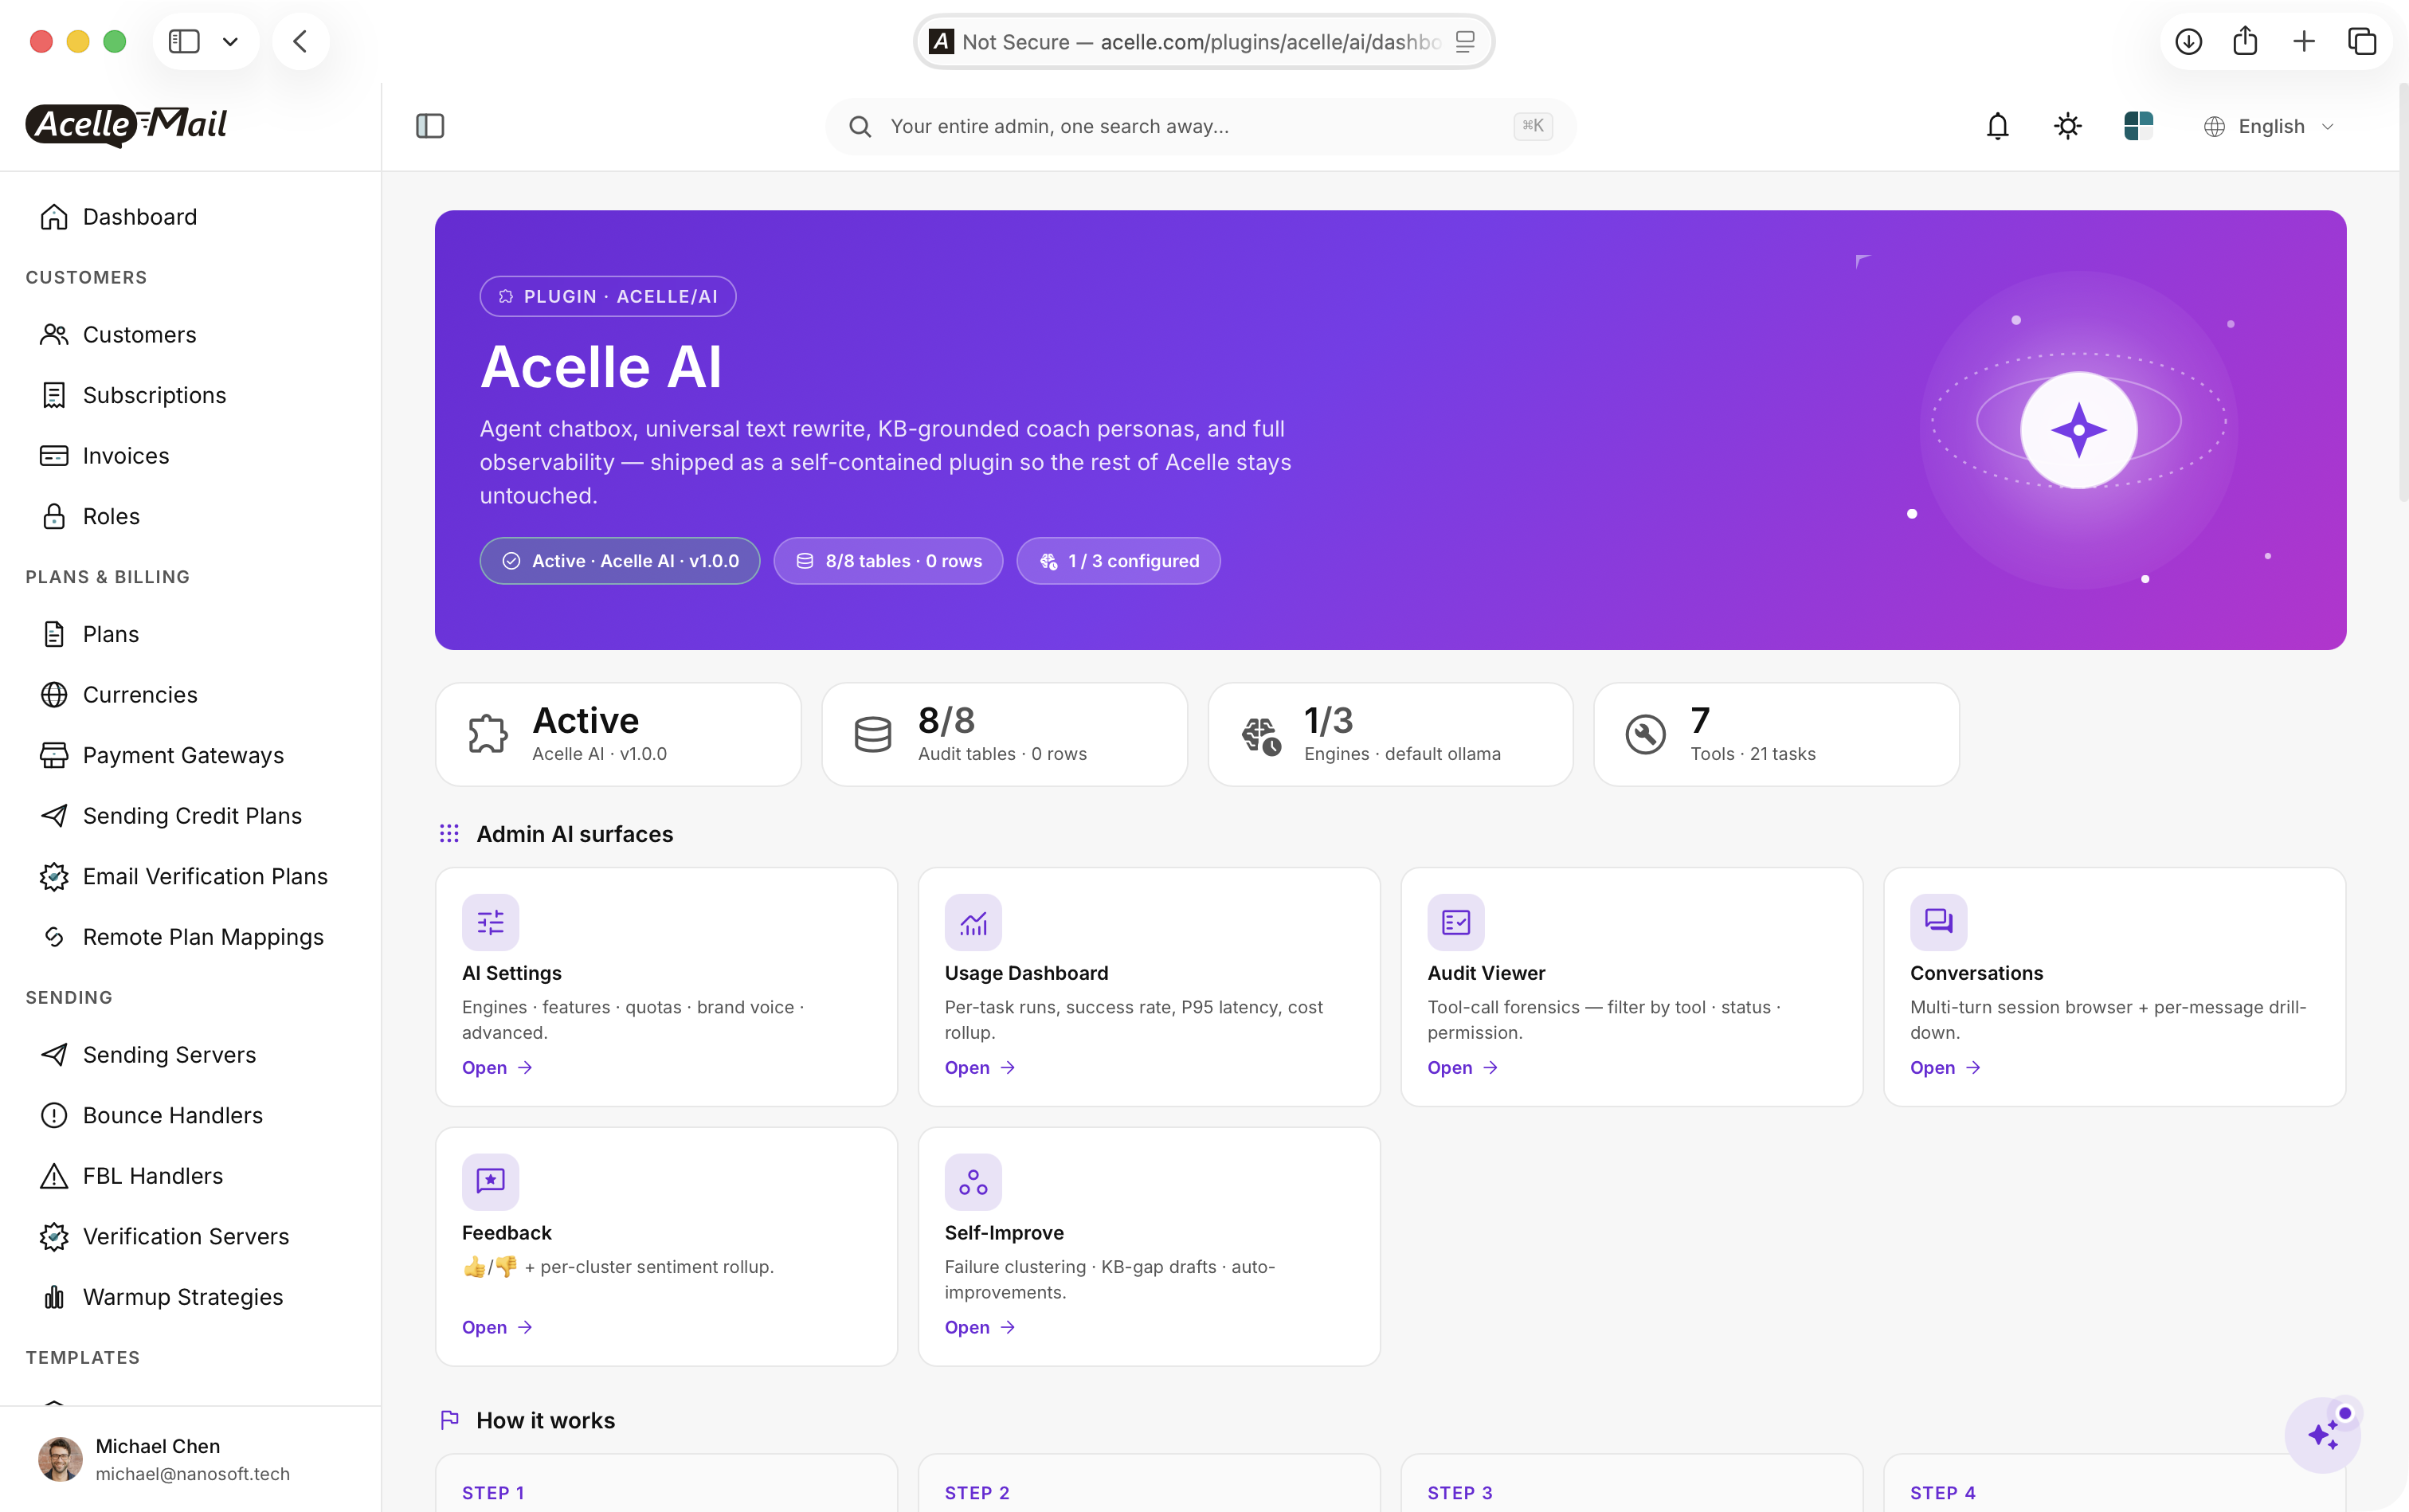Click the Acelle Mail logo
The width and height of the screenshot is (2409, 1512).
point(126,125)
